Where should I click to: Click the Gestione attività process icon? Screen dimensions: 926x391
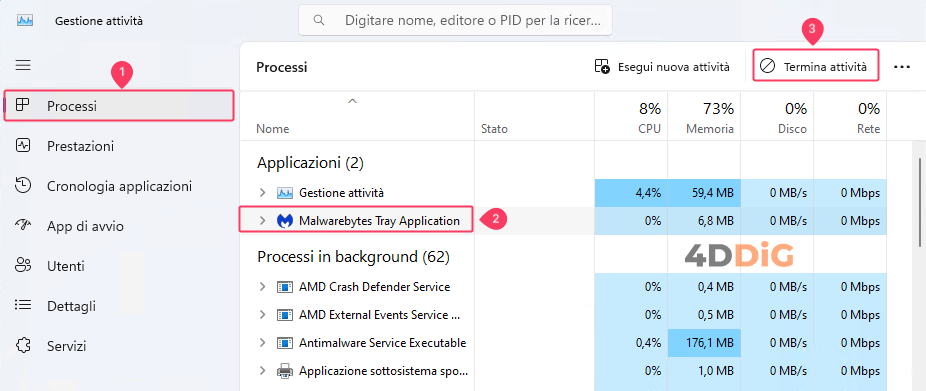(x=285, y=193)
